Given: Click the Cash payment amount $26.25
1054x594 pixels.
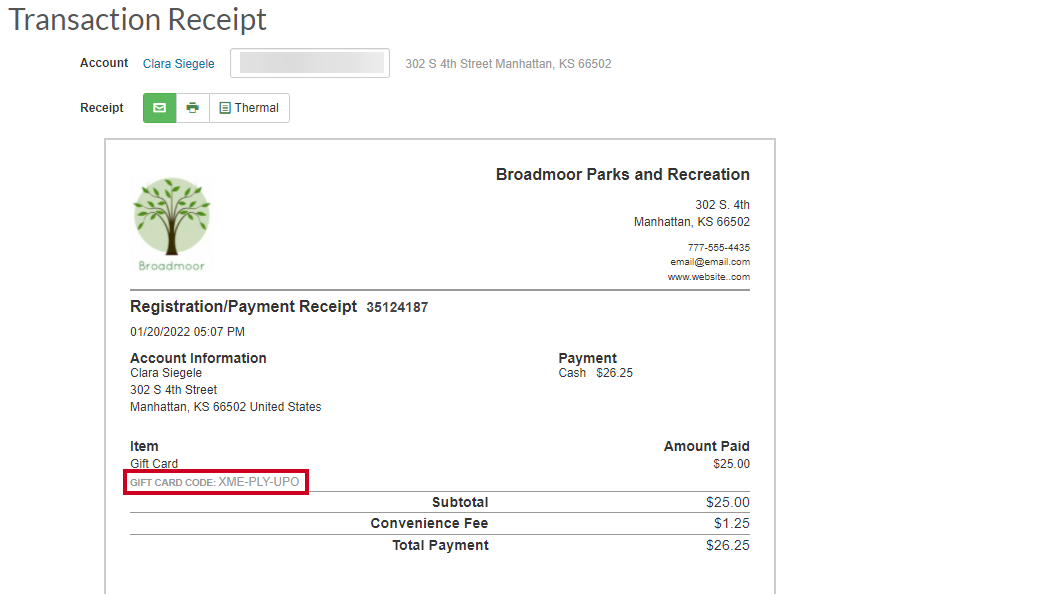Looking at the screenshot, I should 614,373.
